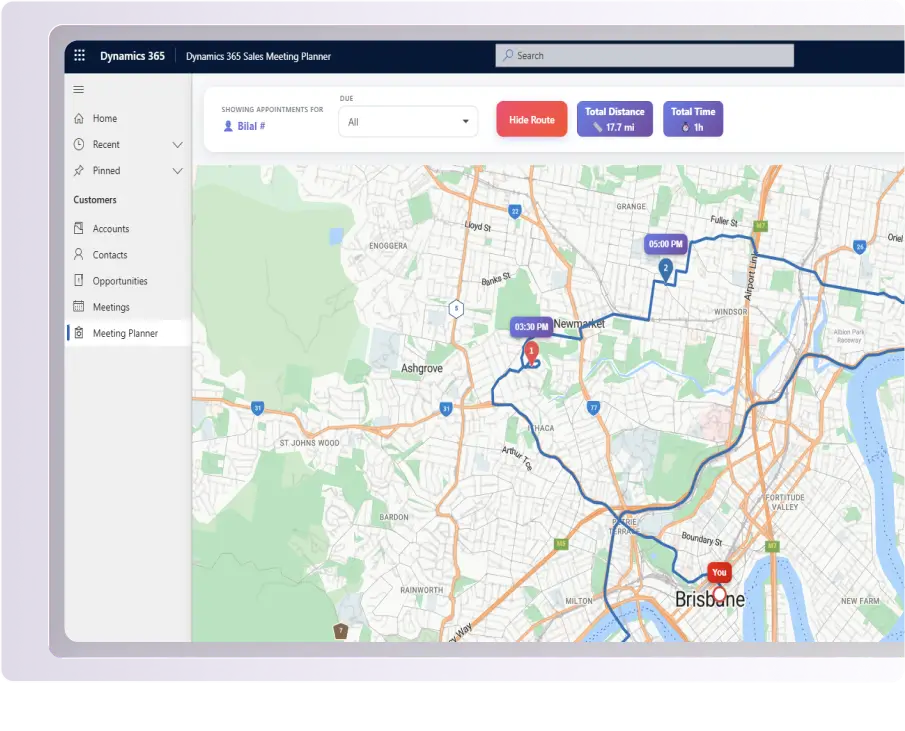Click the BARDON label on map
This screenshot has width=905, height=731.
click(x=394, y=517)
